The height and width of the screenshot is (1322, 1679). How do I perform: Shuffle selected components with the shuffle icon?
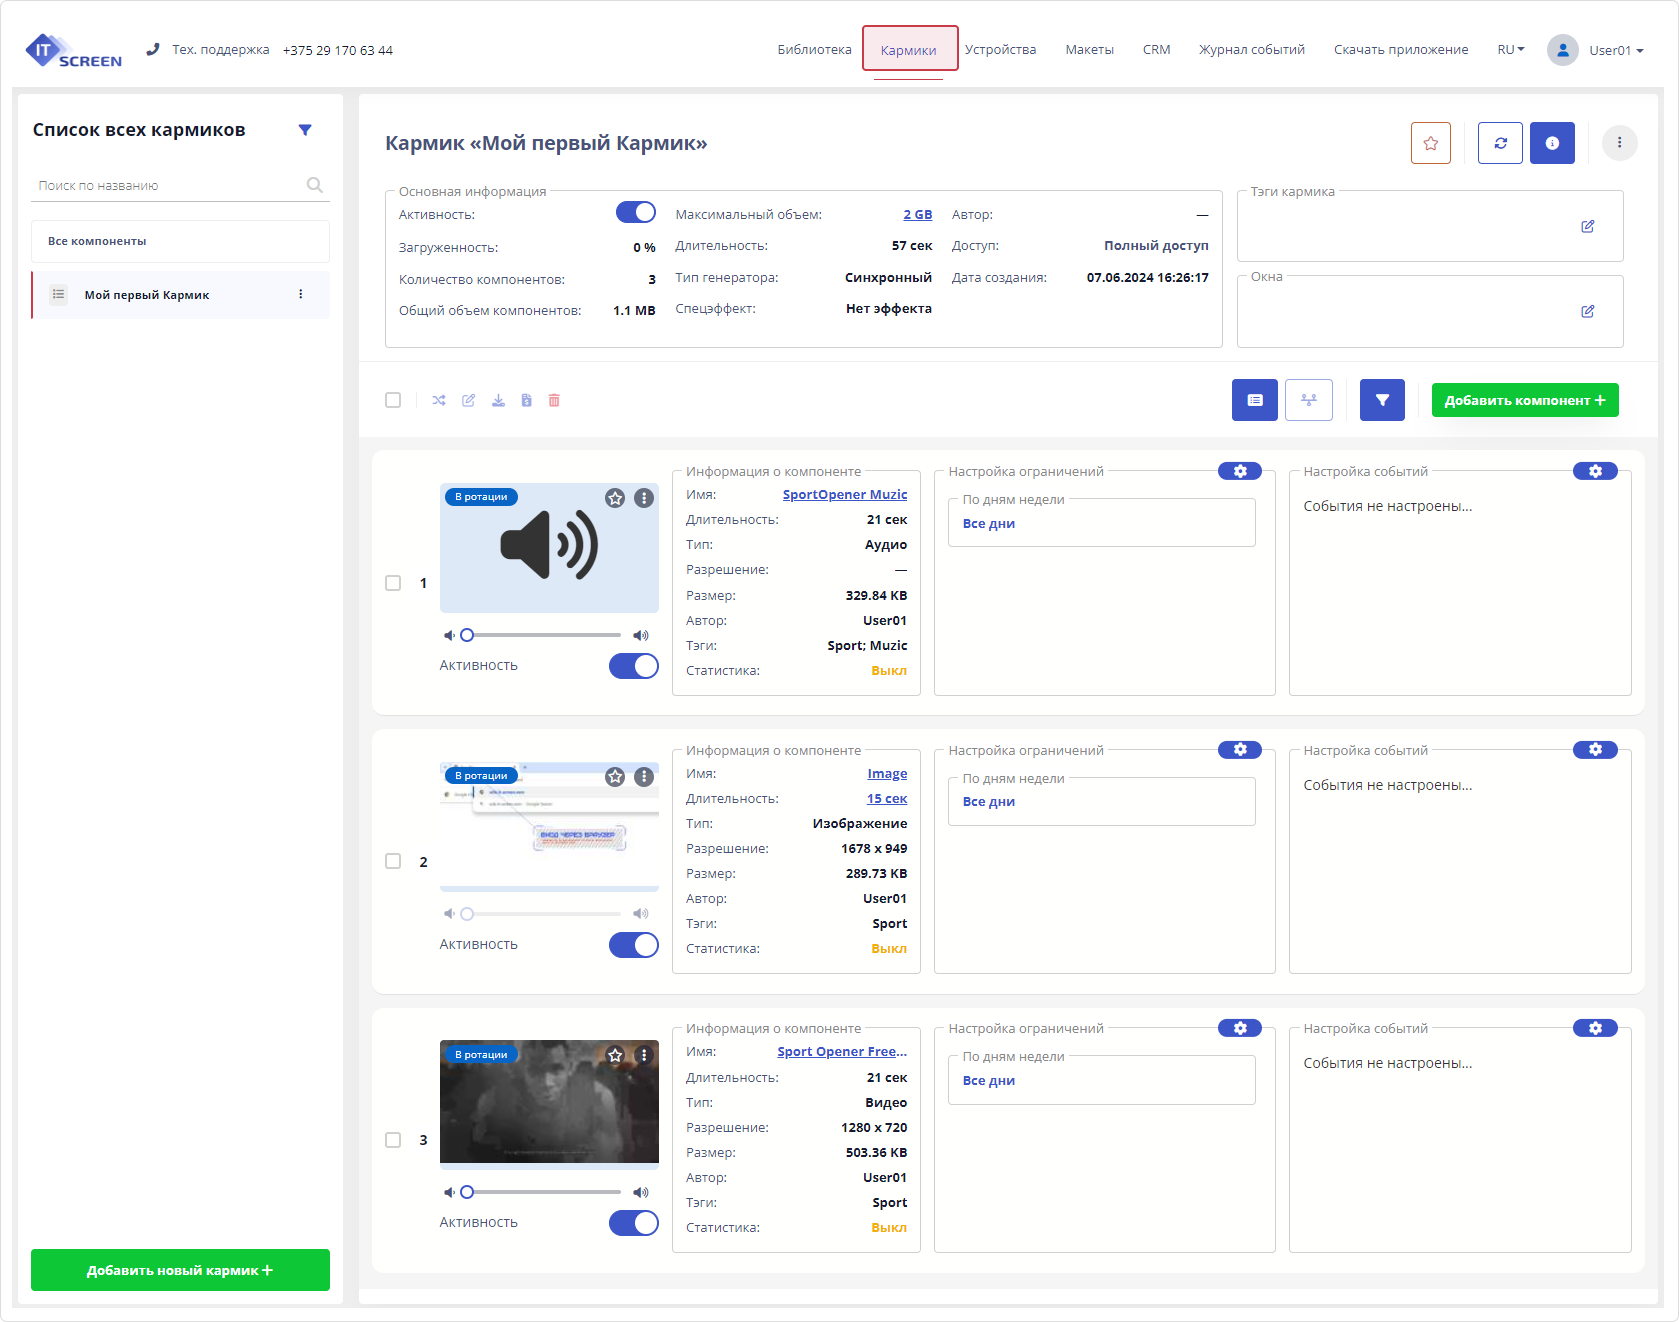[x=439, y=400]
